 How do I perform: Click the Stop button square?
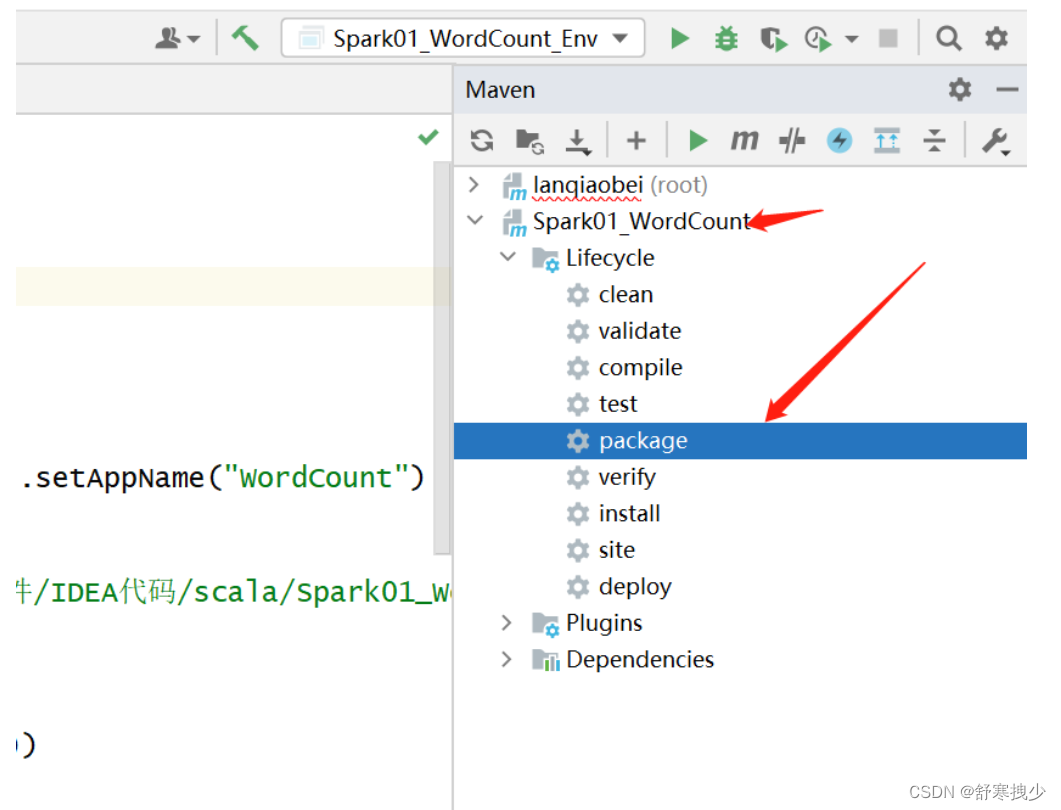[x=888, y=39]
